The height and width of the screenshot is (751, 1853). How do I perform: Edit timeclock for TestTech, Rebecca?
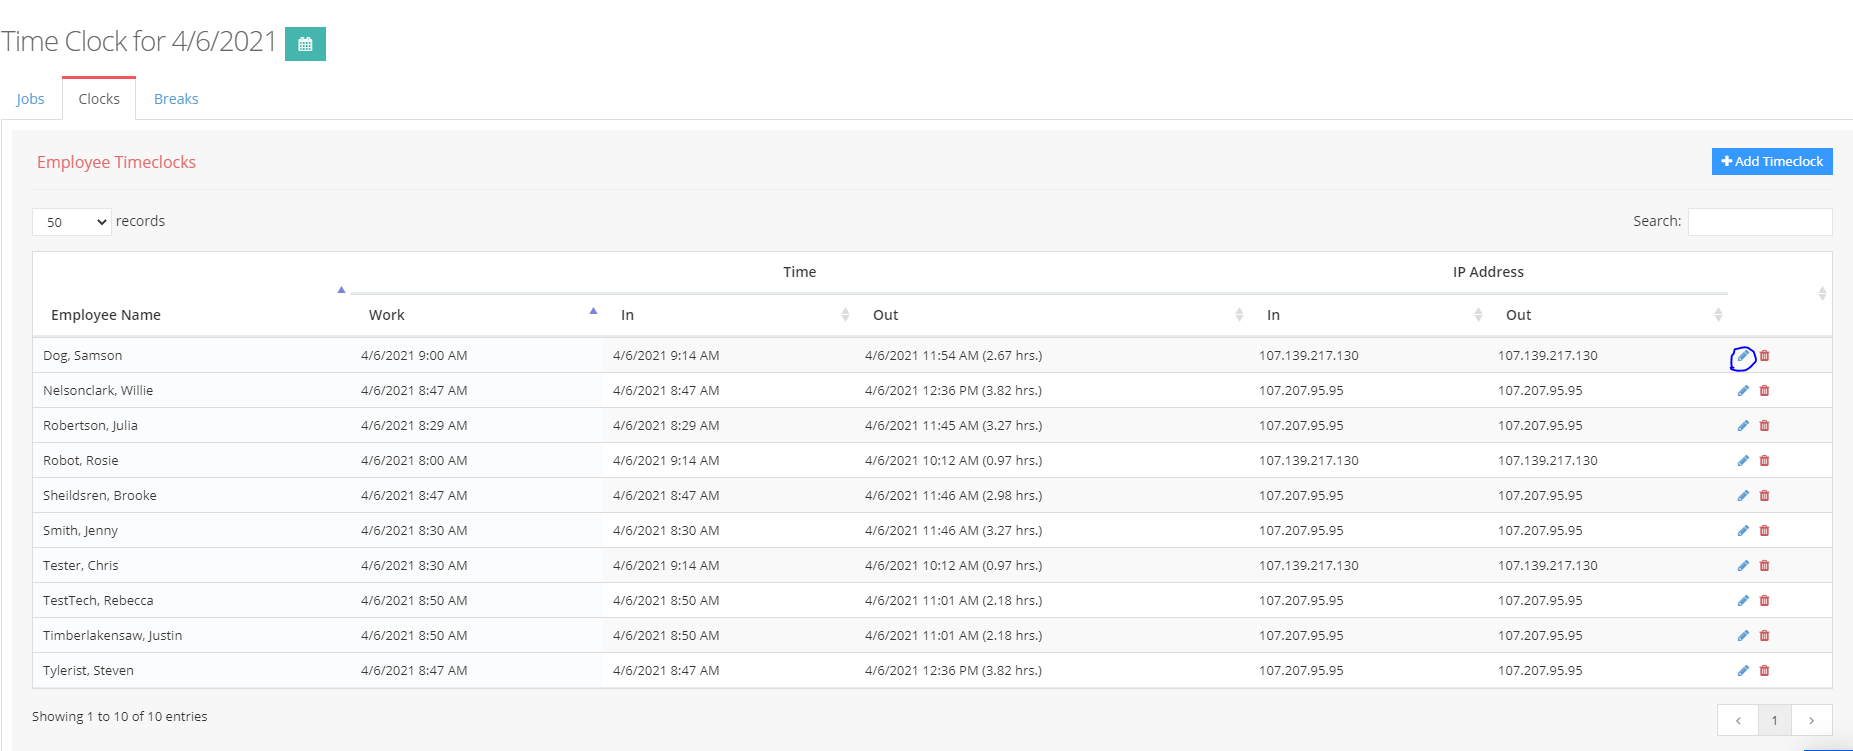pyautogui.click(x=1743, y=601)
